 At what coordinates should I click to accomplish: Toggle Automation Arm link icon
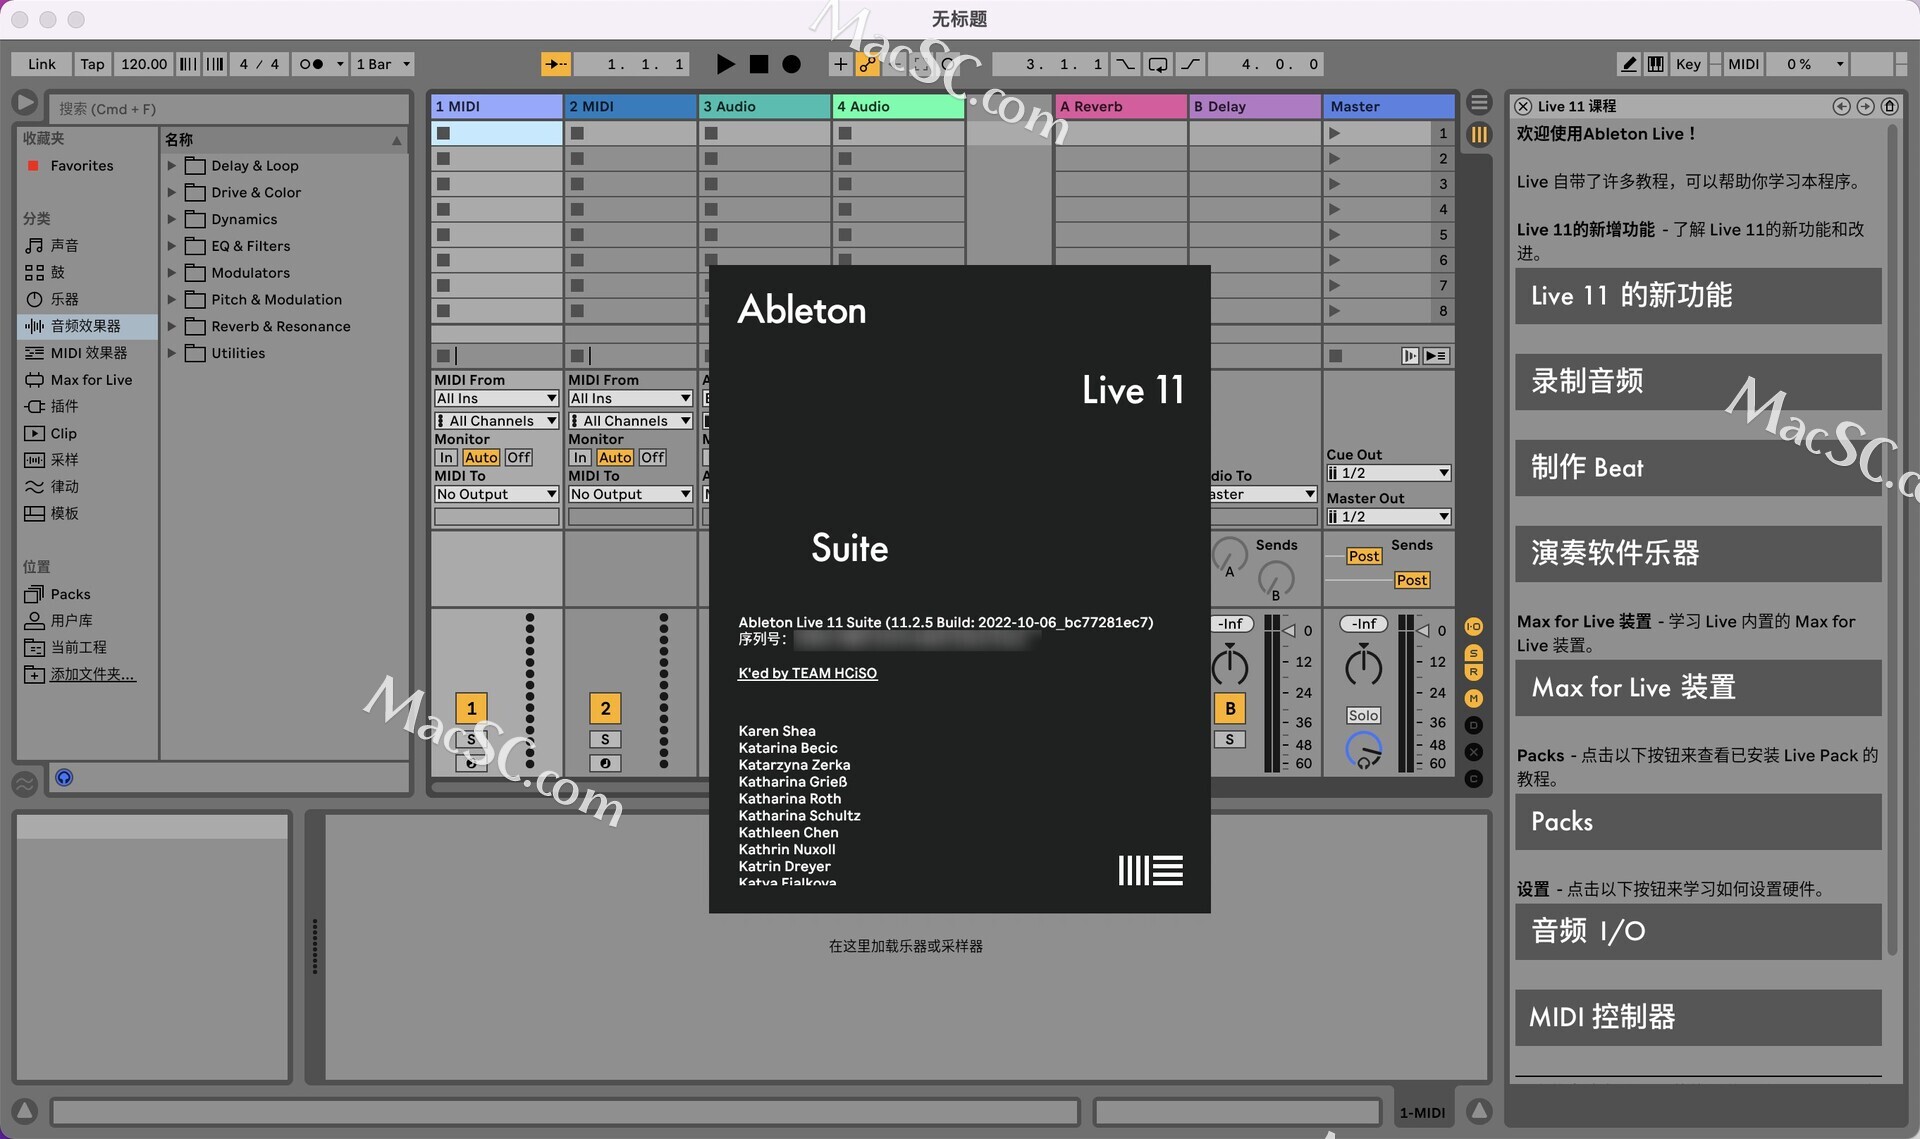point(867,64)
